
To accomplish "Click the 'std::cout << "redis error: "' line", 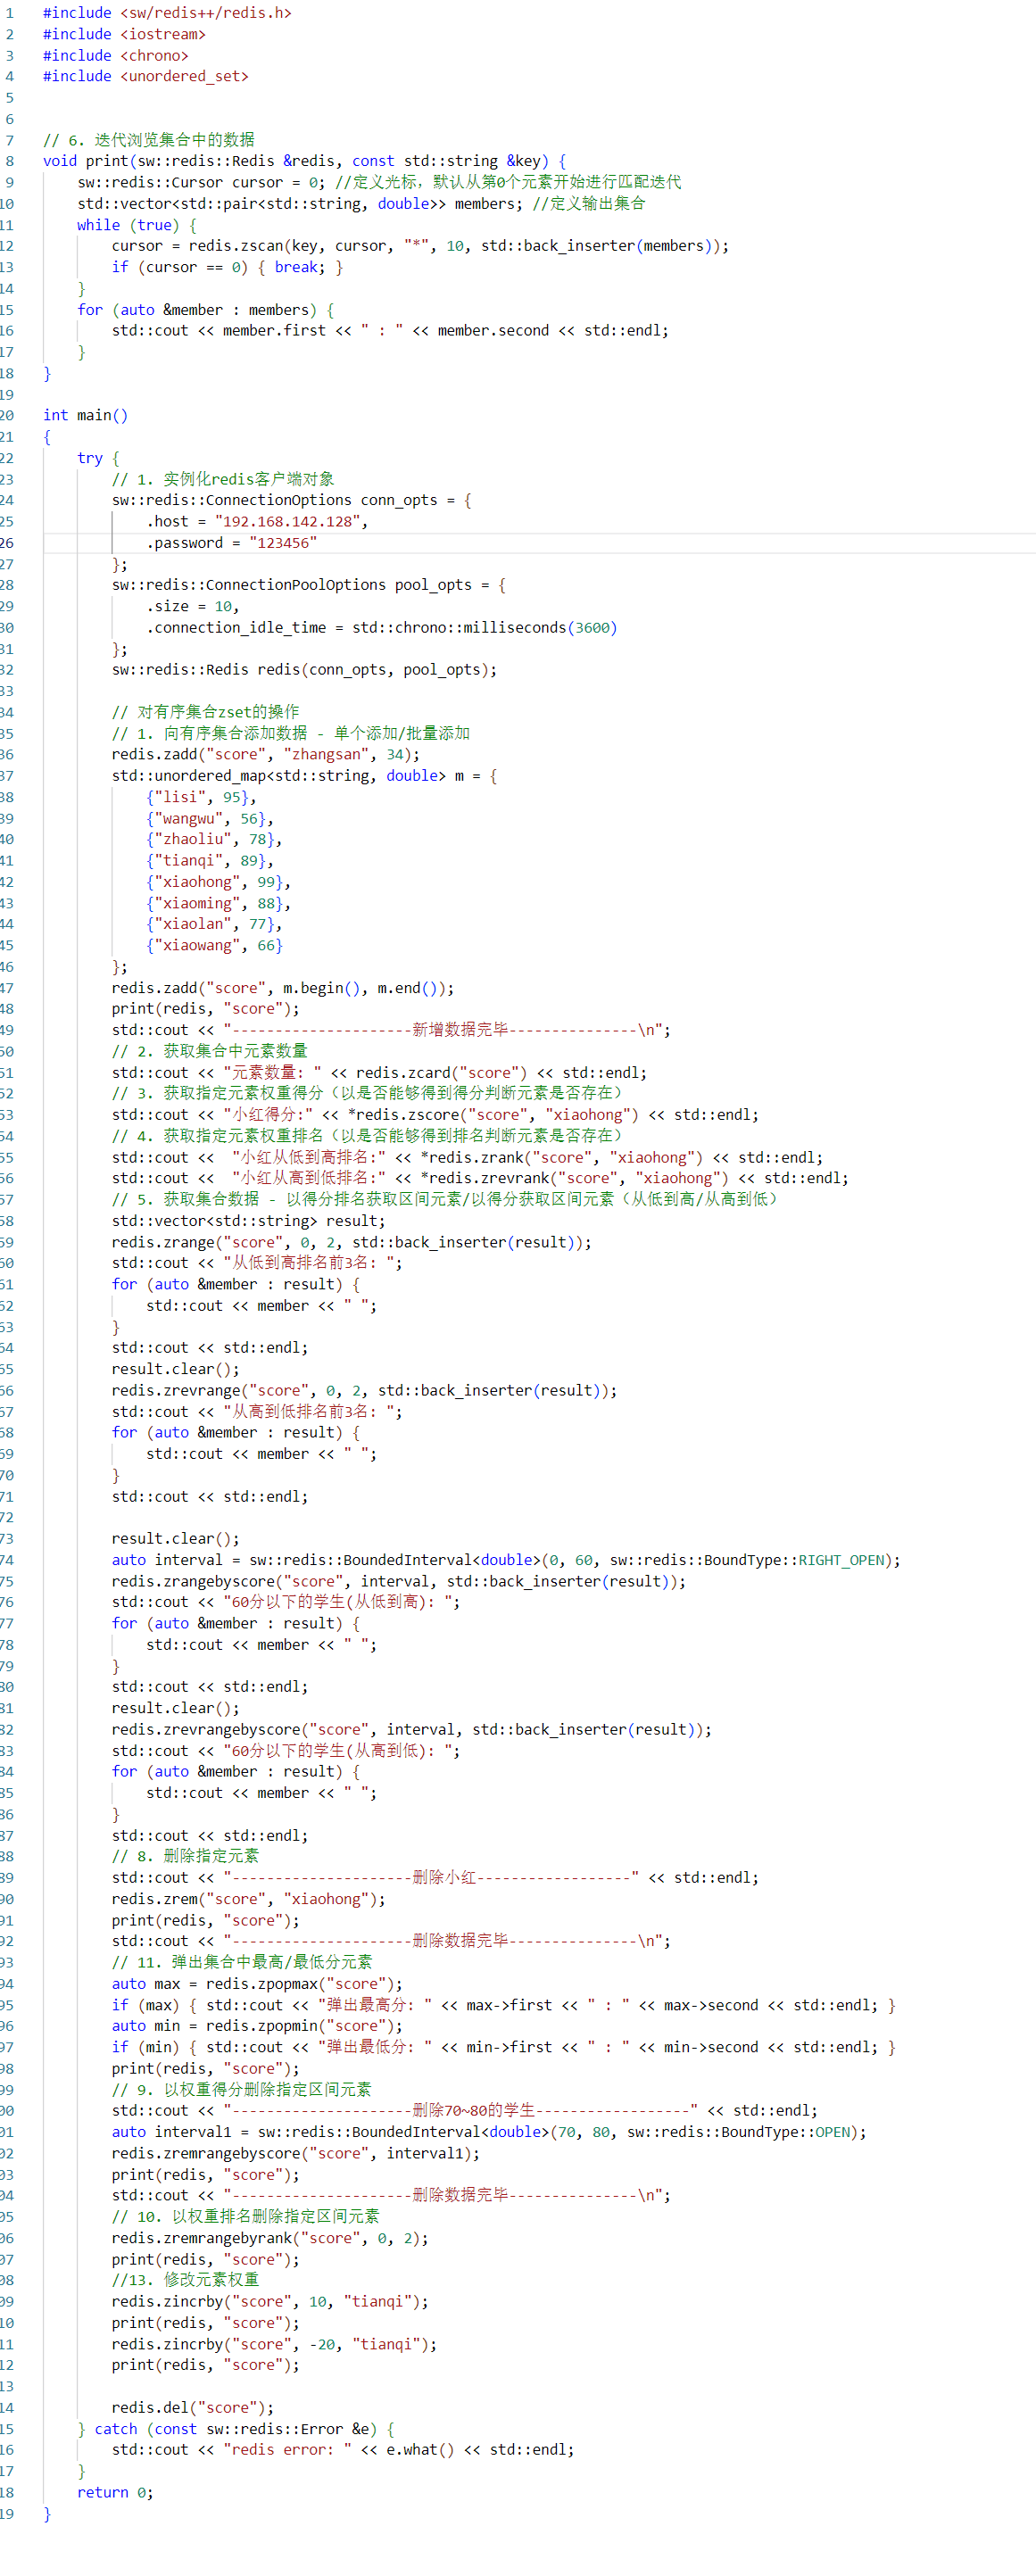I will 343,2450.
